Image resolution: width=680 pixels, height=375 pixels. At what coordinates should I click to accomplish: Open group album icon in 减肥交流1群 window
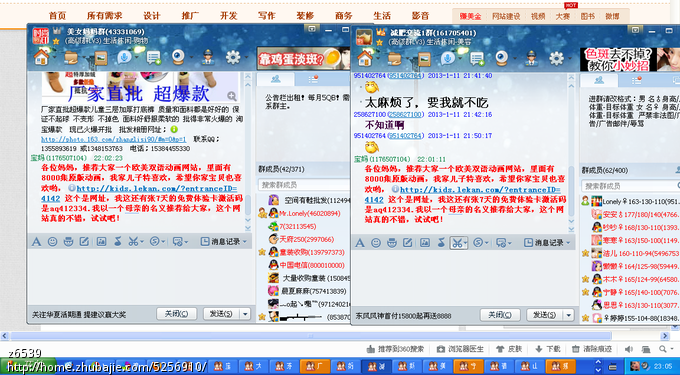coord(424,59)
